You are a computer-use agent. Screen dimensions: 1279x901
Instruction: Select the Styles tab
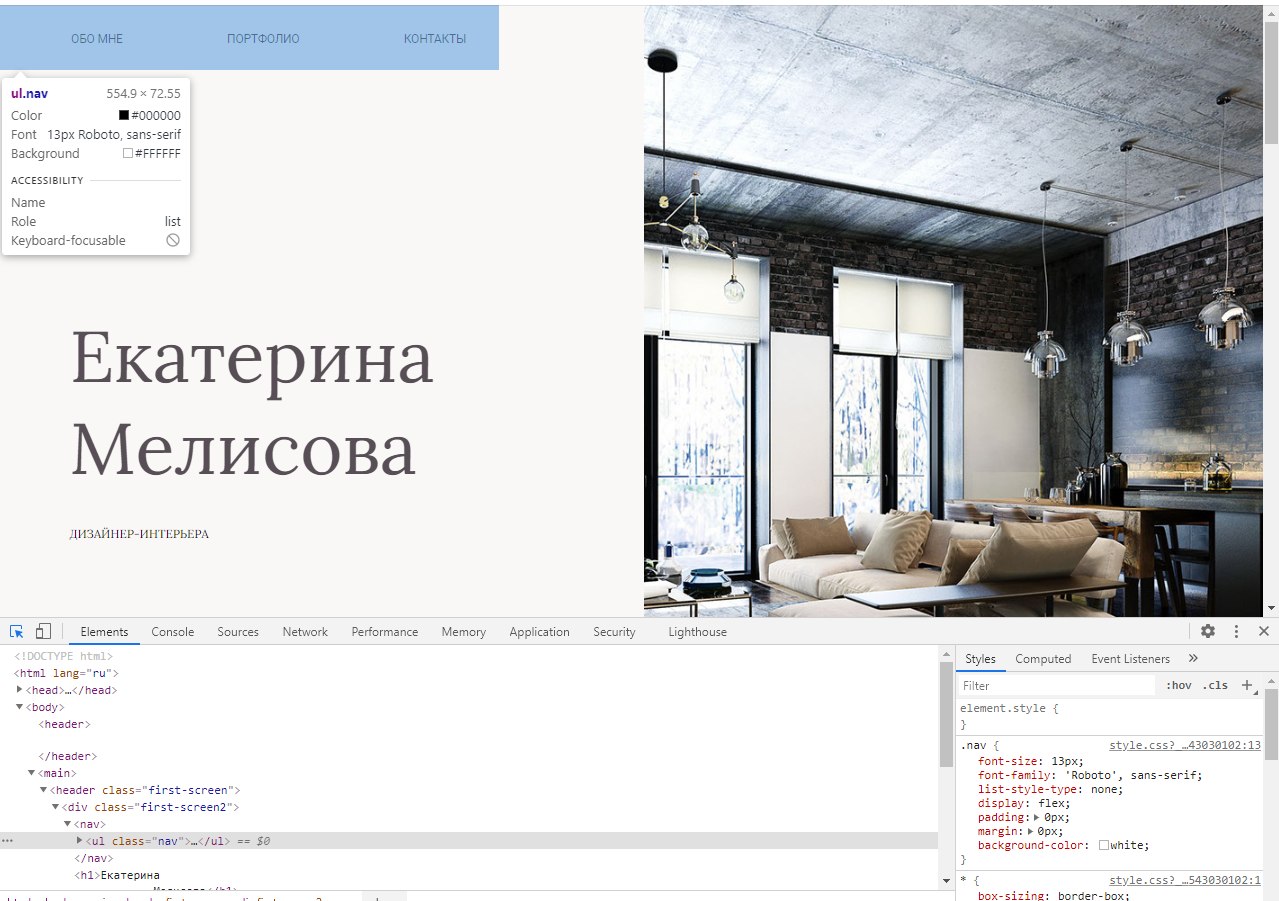pyautogui.click(x=981, y=659)
